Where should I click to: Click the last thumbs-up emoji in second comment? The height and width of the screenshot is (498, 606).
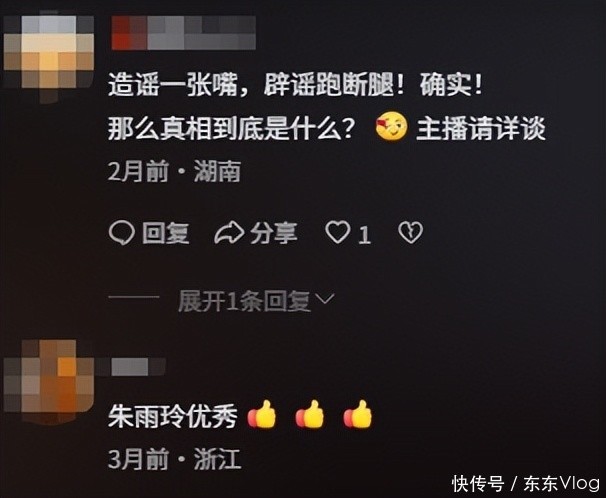(357, 415)
